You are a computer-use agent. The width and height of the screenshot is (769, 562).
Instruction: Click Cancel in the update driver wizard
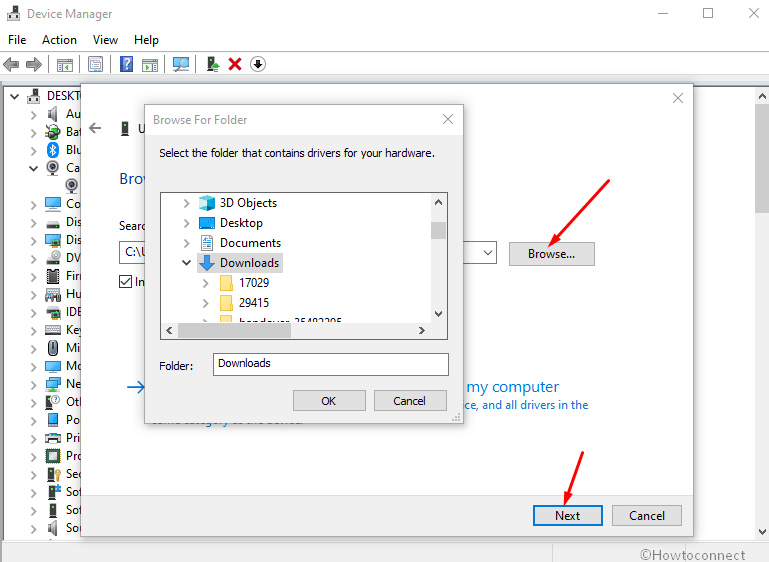[x=647, y=515]
